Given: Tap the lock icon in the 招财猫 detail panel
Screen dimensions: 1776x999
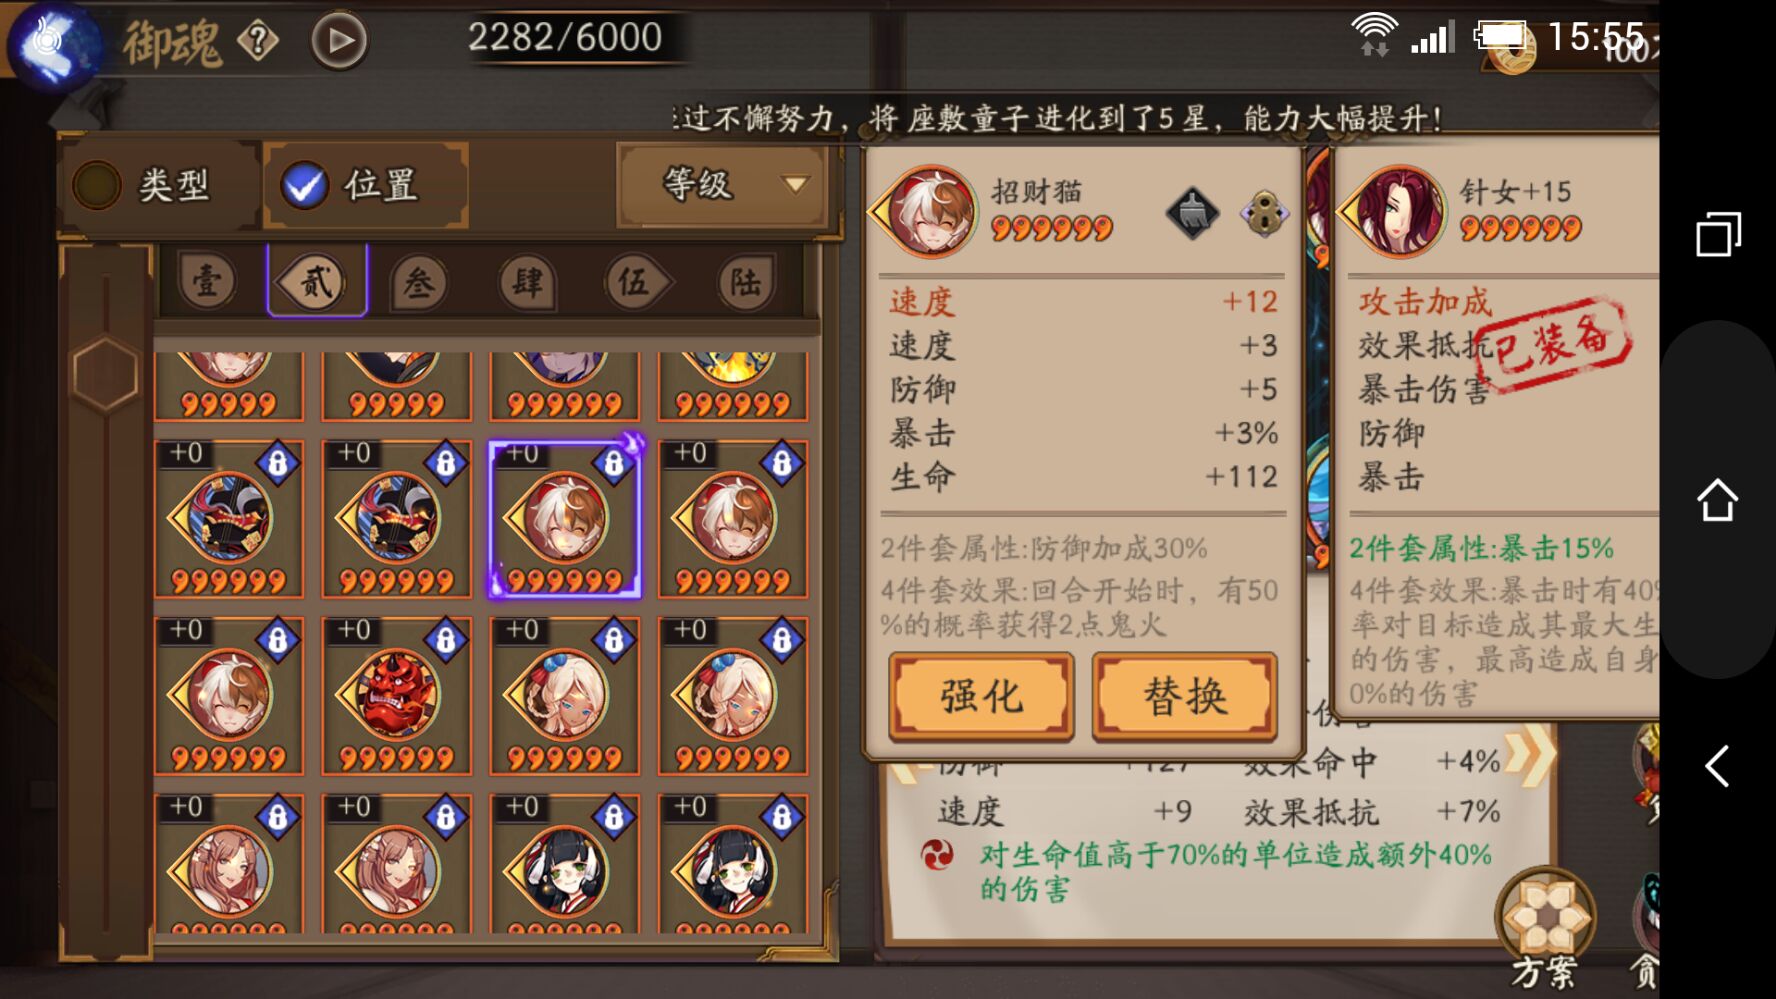Looking at the screenshot, I should coord(1263,213).
